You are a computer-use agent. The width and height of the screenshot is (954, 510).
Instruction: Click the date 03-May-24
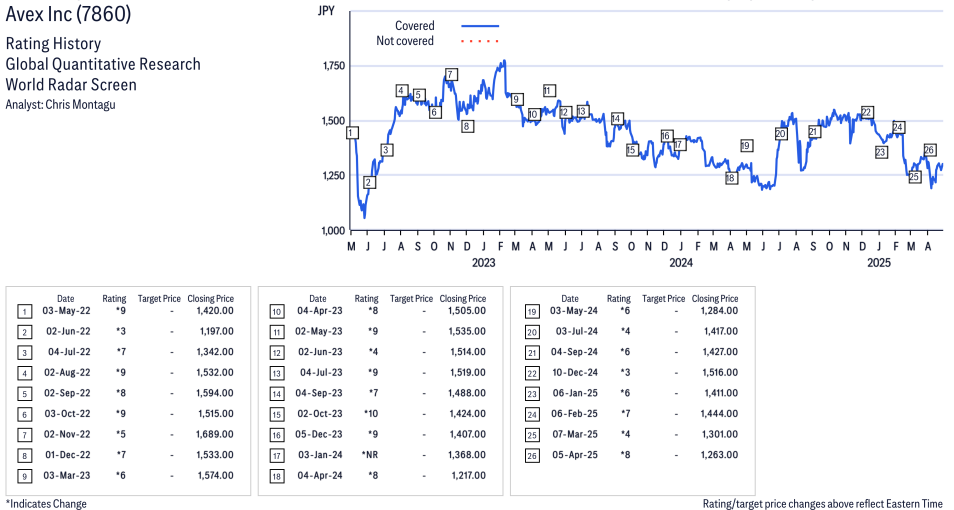pyautogui.click(x=574, y=311)
